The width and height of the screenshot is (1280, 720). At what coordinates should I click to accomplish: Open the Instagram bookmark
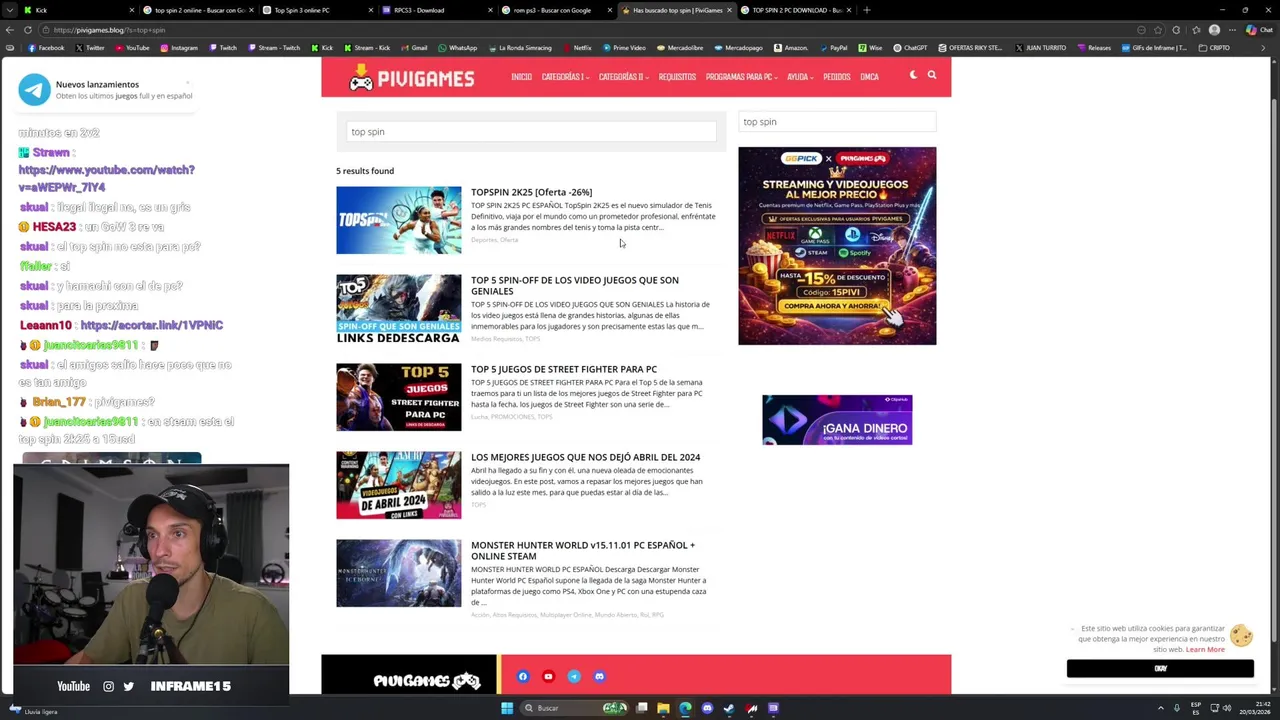tap(178, 48)
